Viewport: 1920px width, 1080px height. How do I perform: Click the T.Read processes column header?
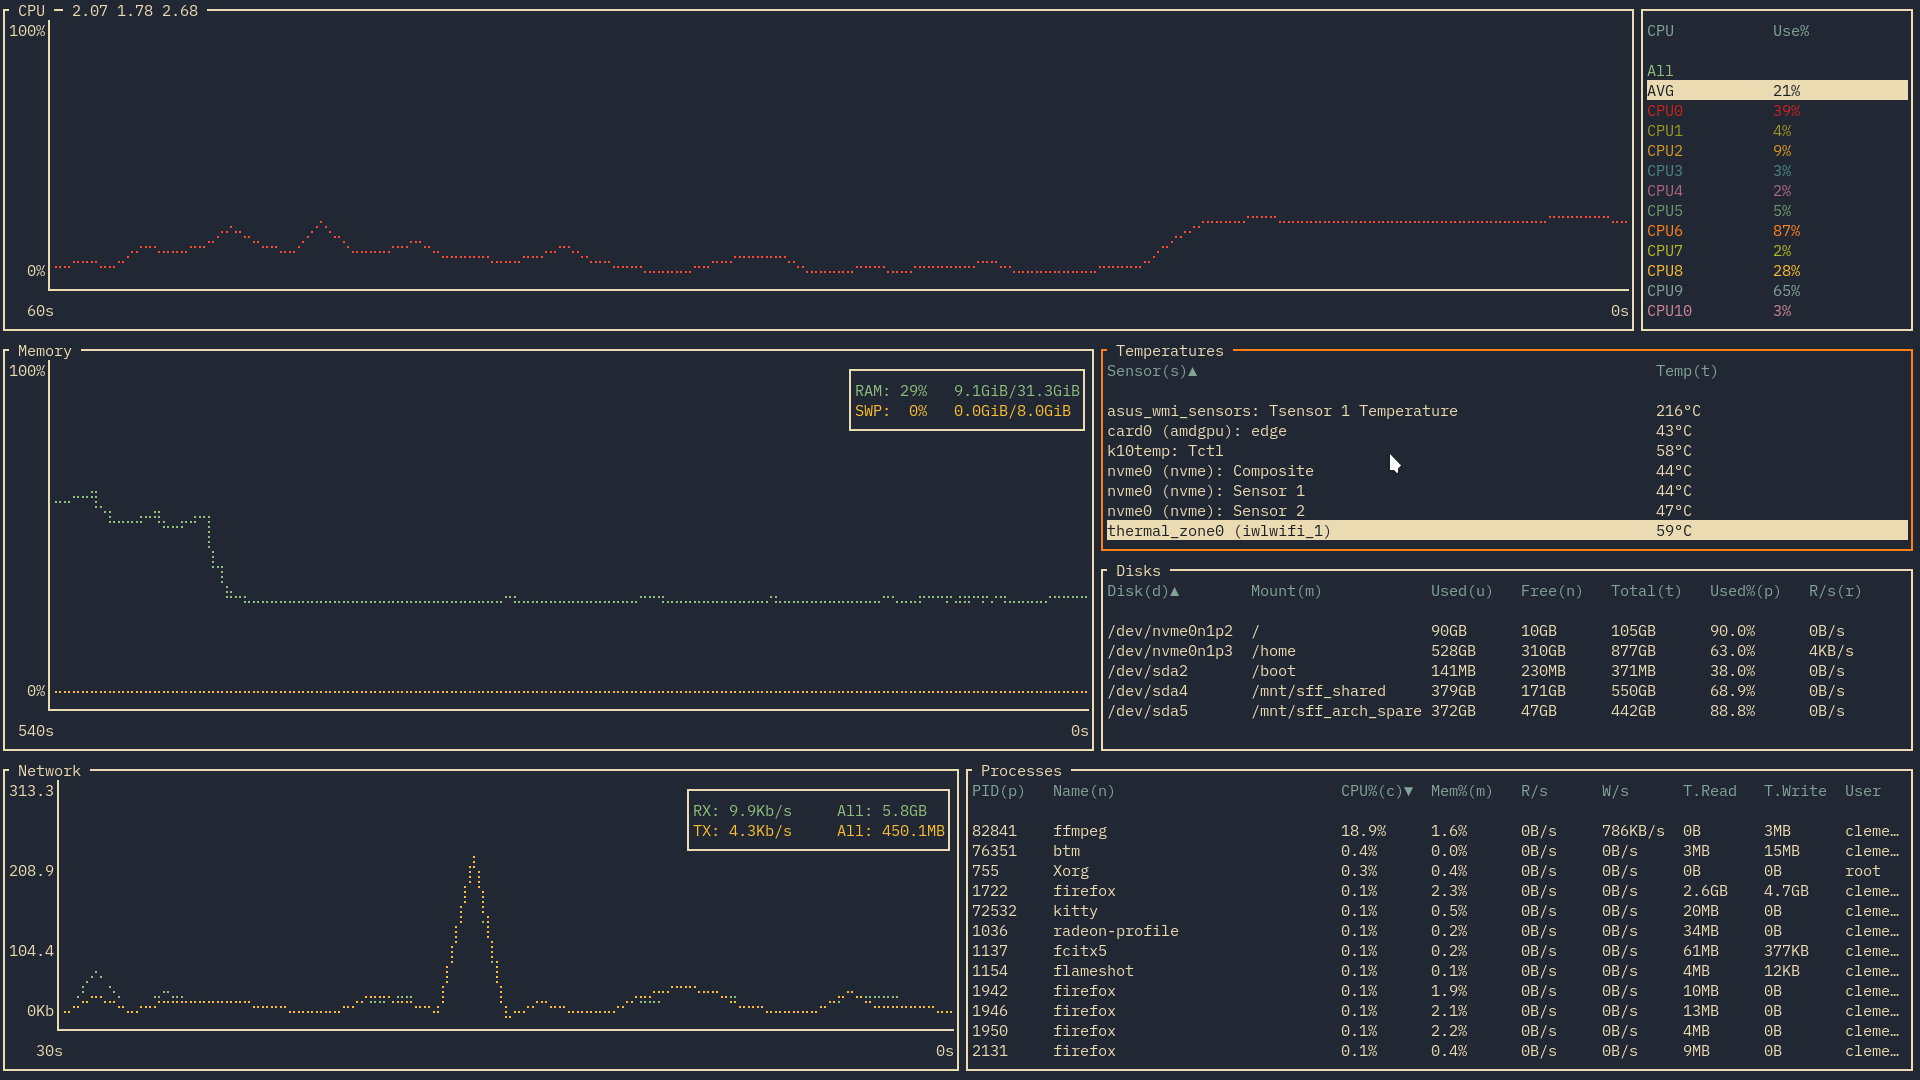tap(1709, 791)
